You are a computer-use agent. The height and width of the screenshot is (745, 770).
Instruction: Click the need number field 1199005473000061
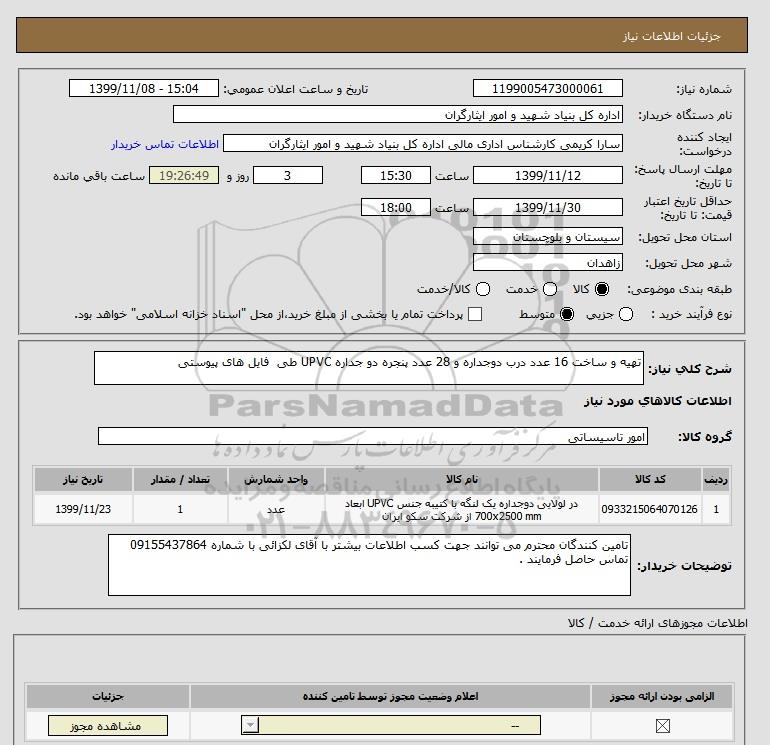tap(548, 88)
